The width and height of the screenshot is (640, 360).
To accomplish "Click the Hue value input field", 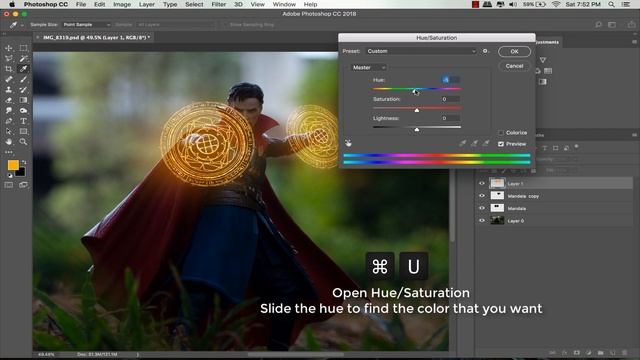I will pos(451,80).
